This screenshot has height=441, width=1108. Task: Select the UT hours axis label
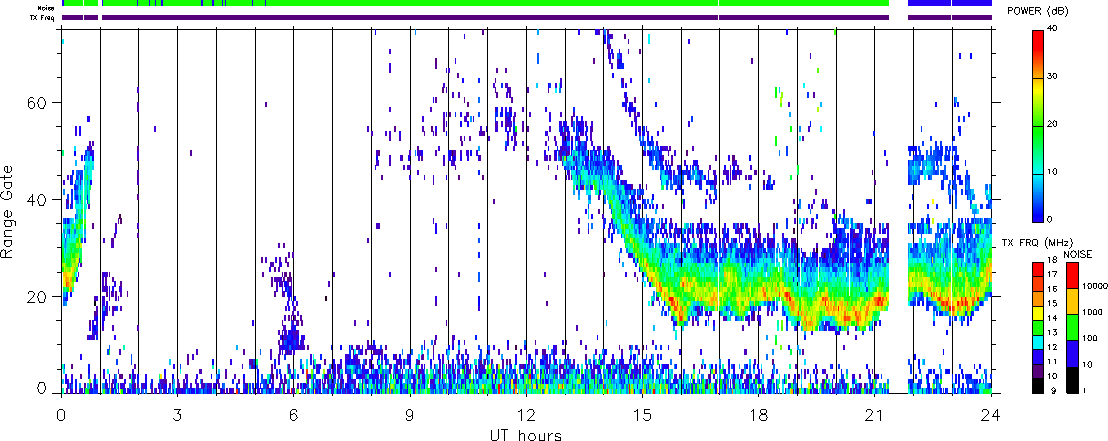(x=526, y=434)
